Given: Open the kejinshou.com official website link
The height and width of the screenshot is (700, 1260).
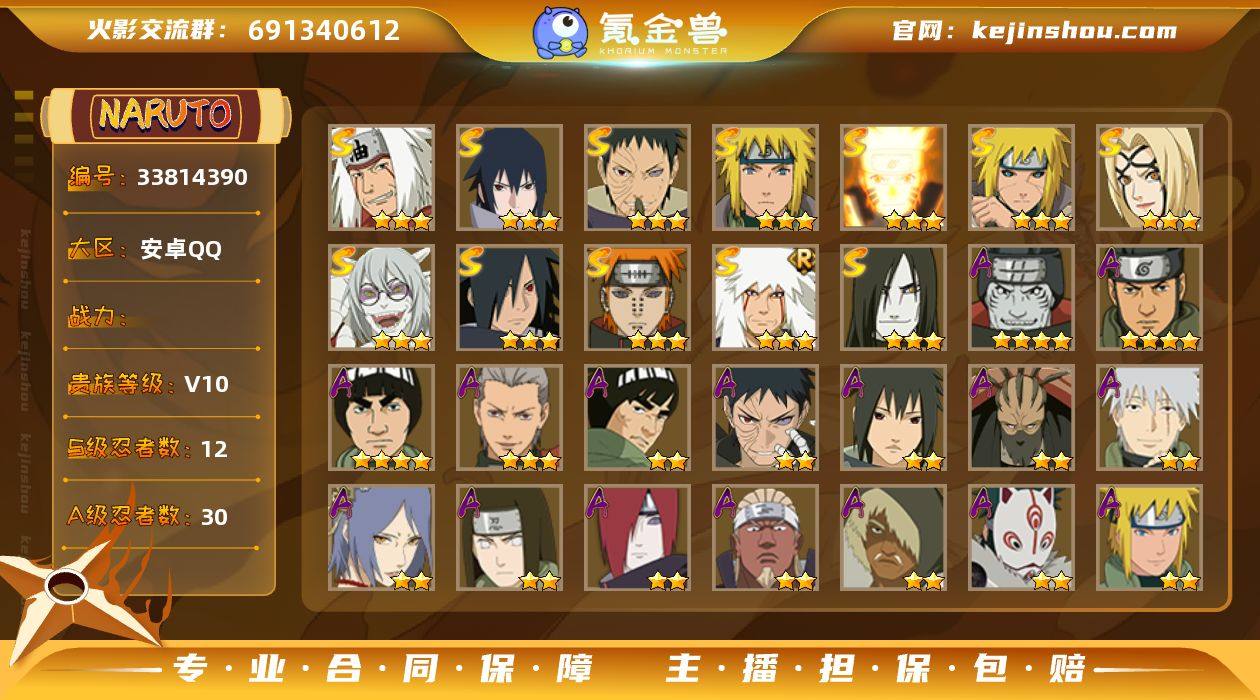Looking at the screenshot, I should [1035, 31].
